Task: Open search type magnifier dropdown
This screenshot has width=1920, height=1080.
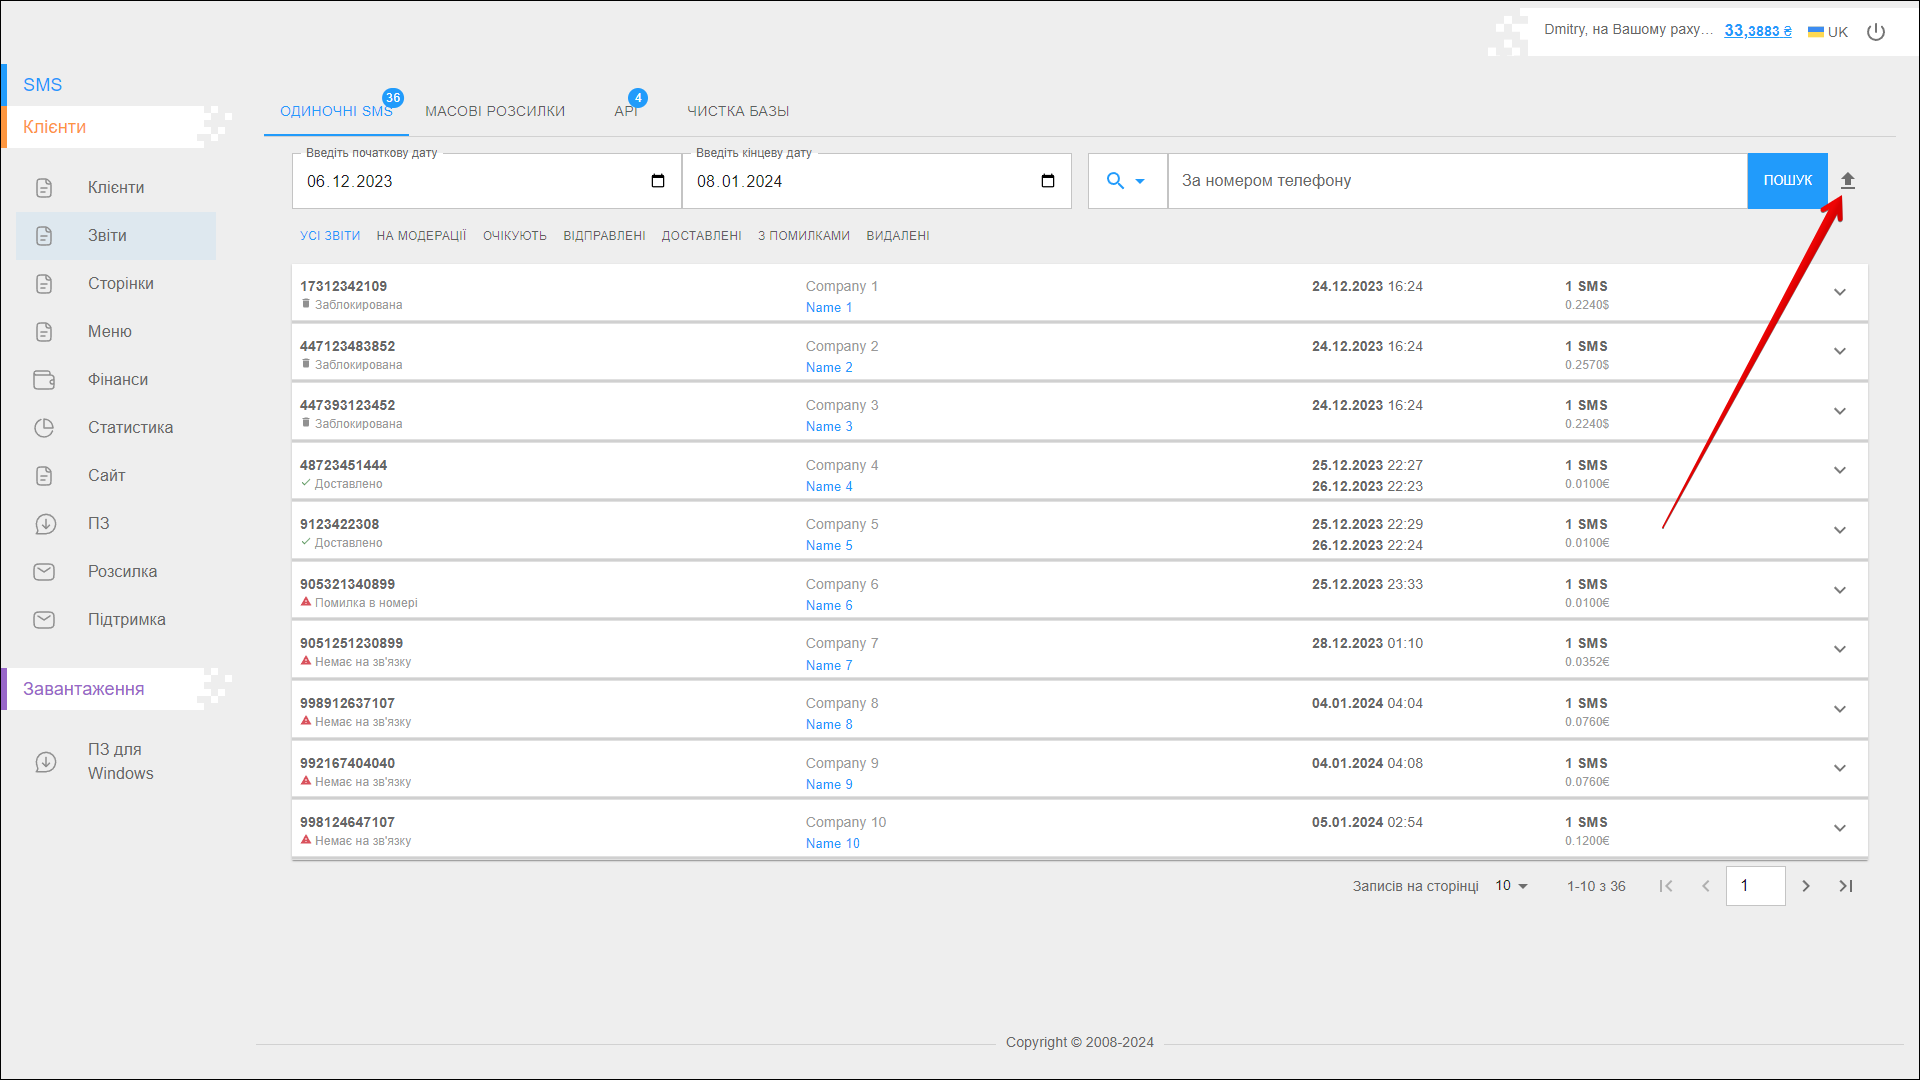Action: (1126, 181)
